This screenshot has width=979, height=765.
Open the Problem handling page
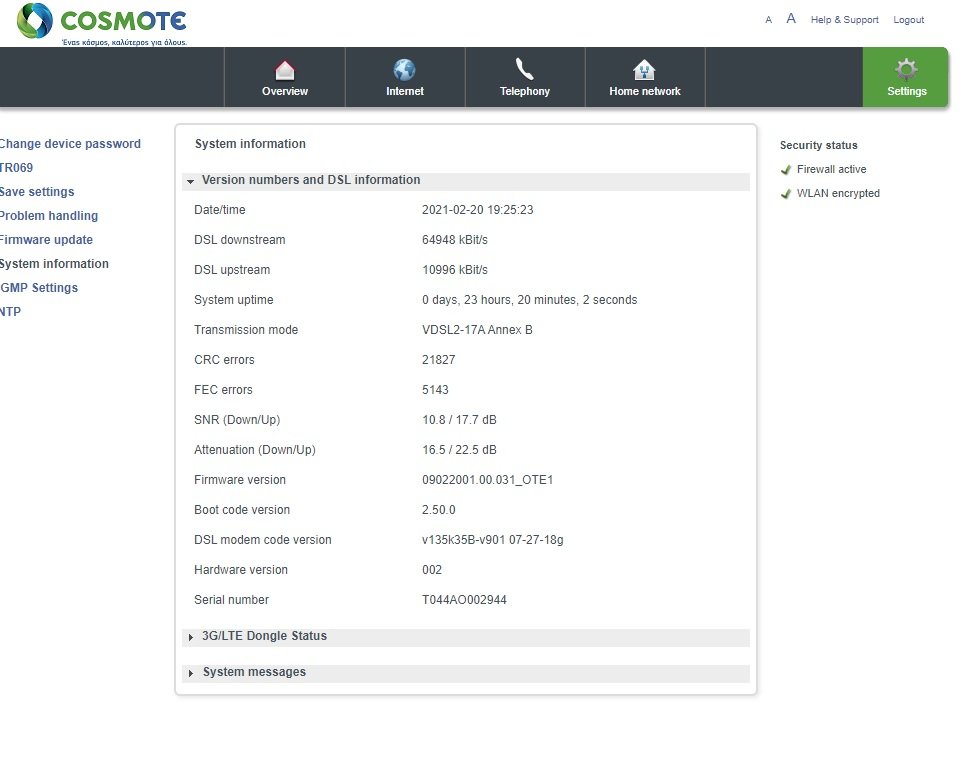(x=49, y=215)
